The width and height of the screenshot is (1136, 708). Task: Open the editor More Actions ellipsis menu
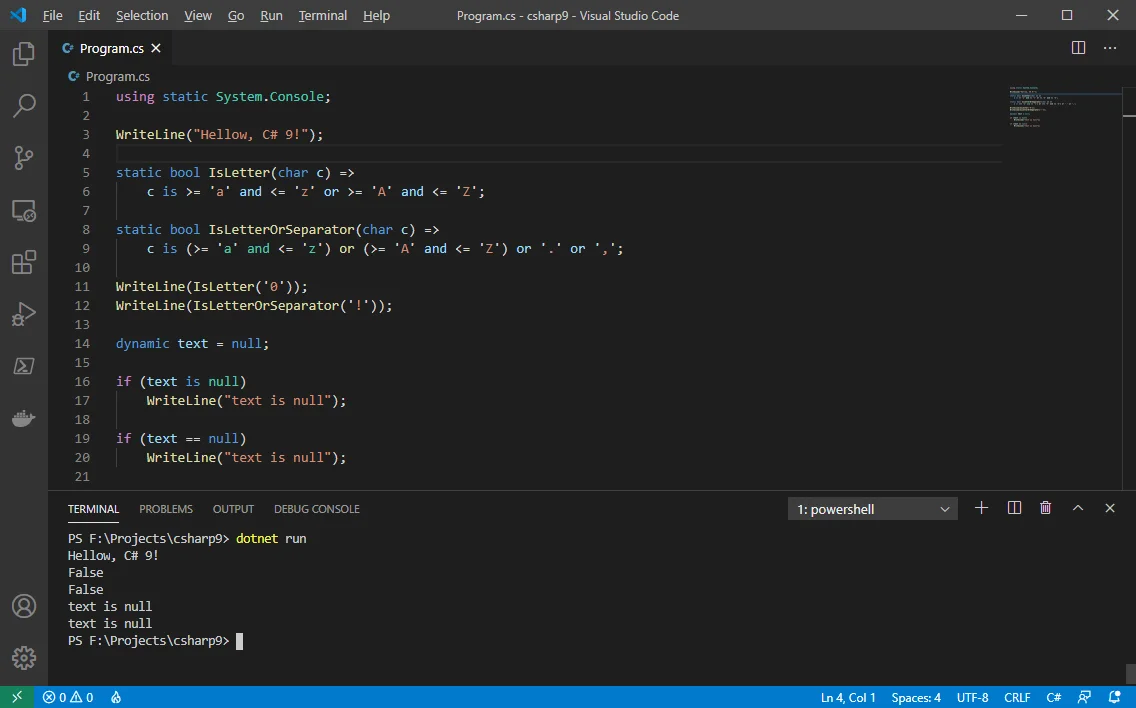click(x=1110, y=48)
